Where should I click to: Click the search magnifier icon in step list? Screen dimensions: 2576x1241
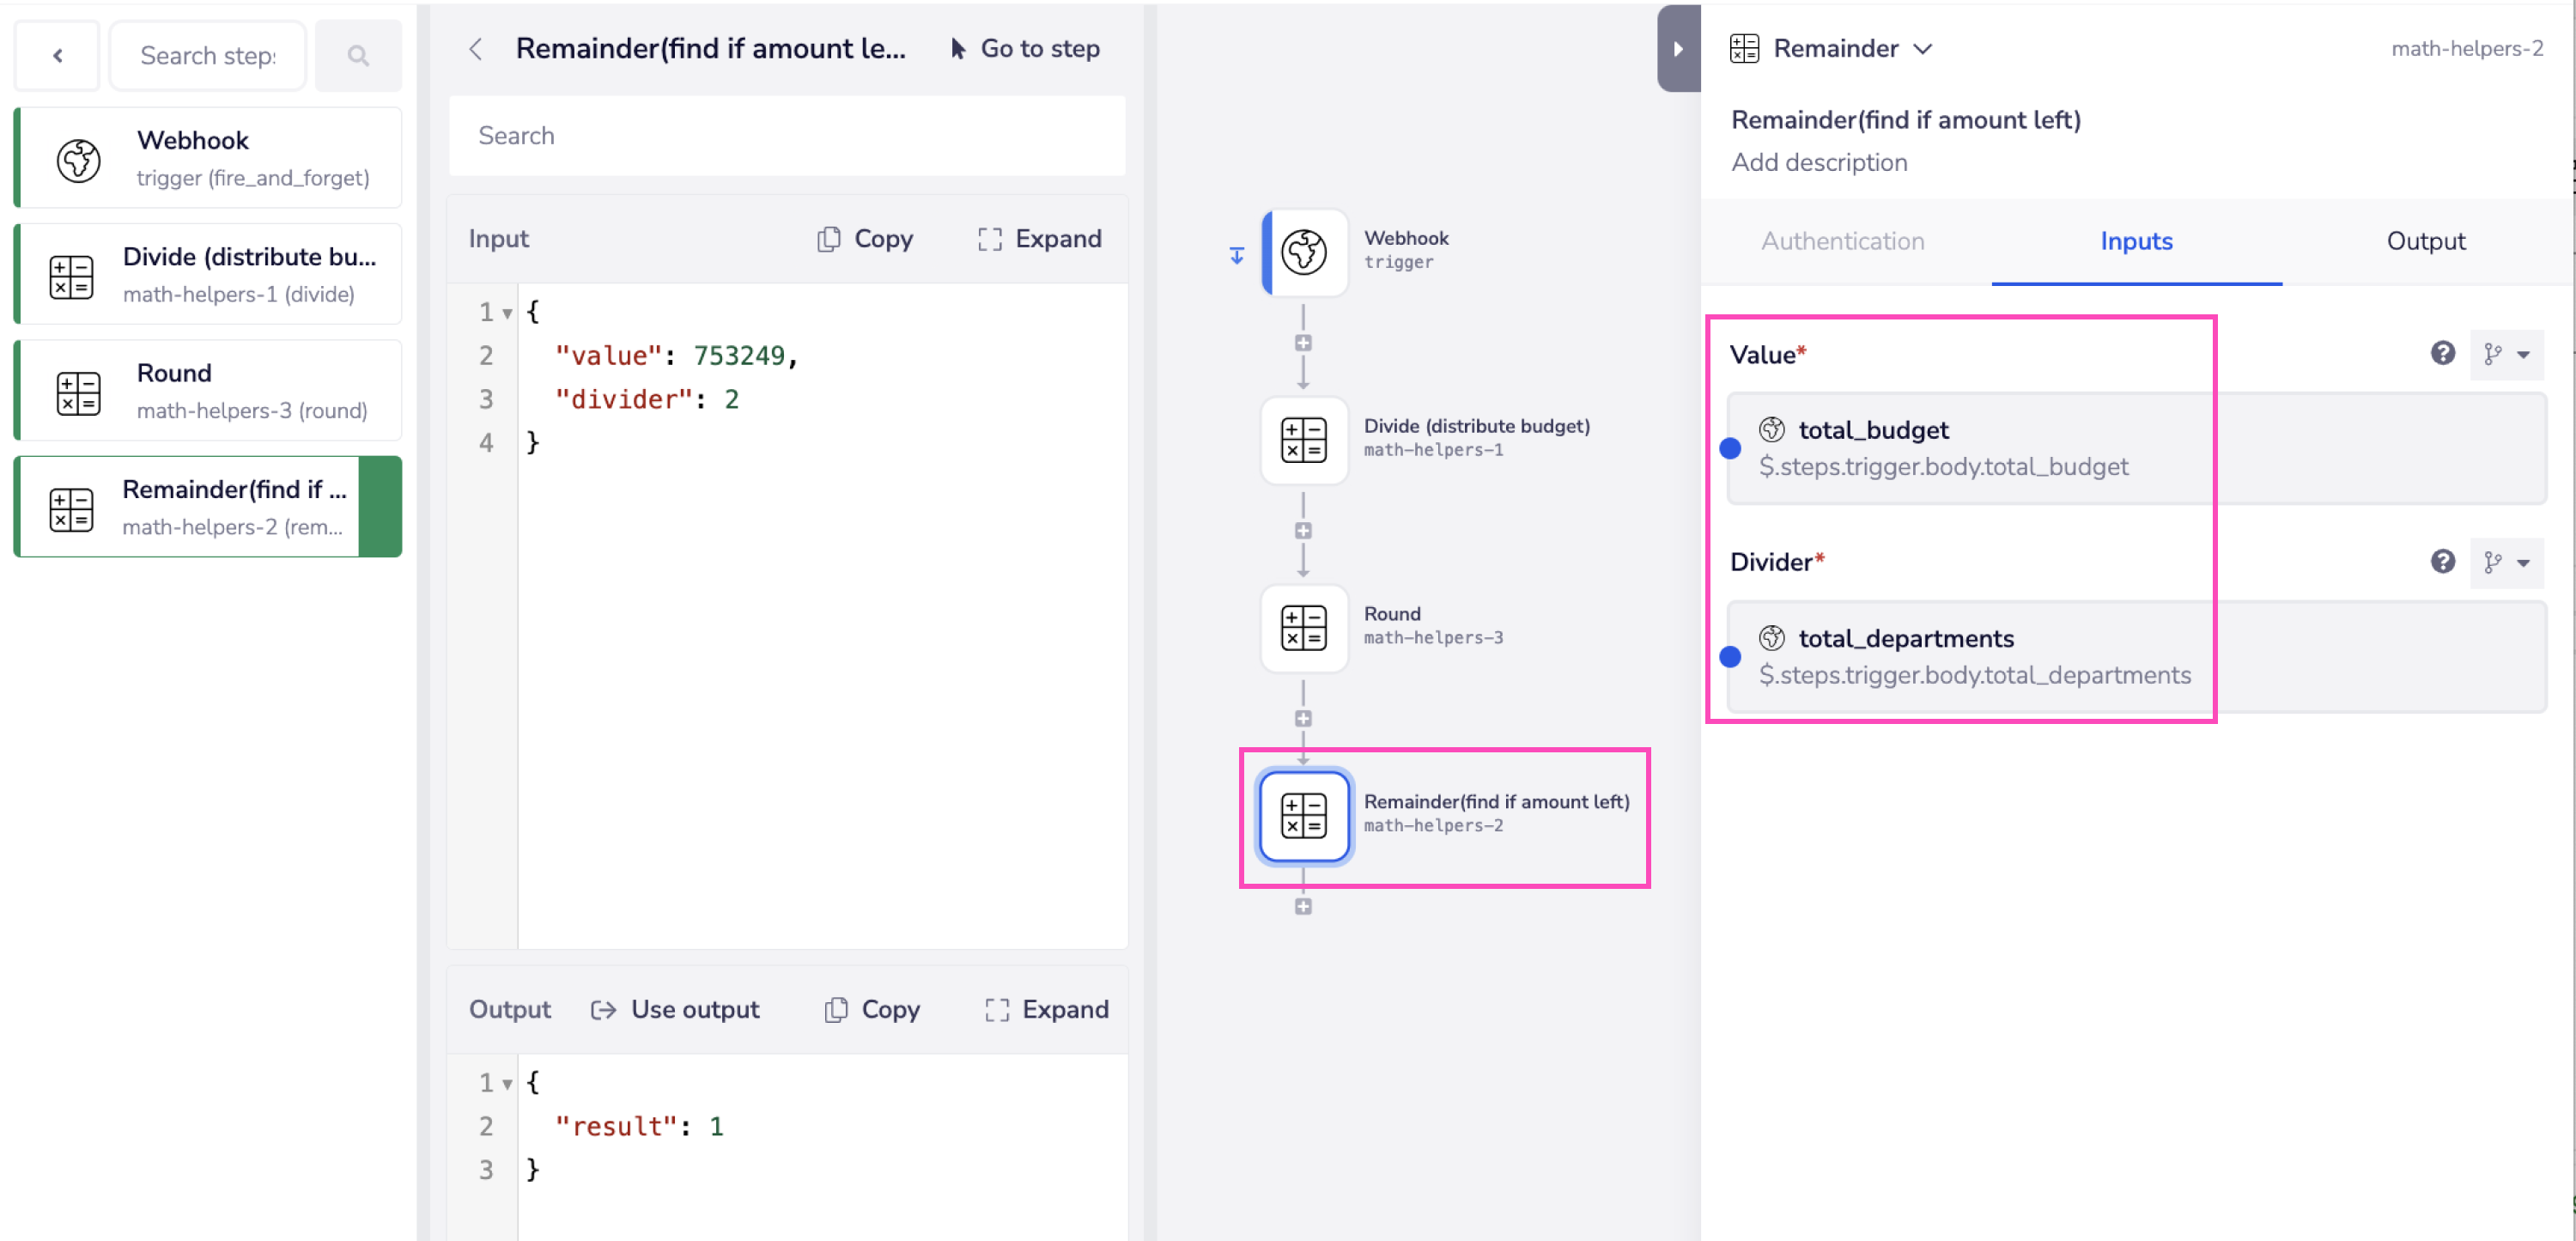[358, 56]
